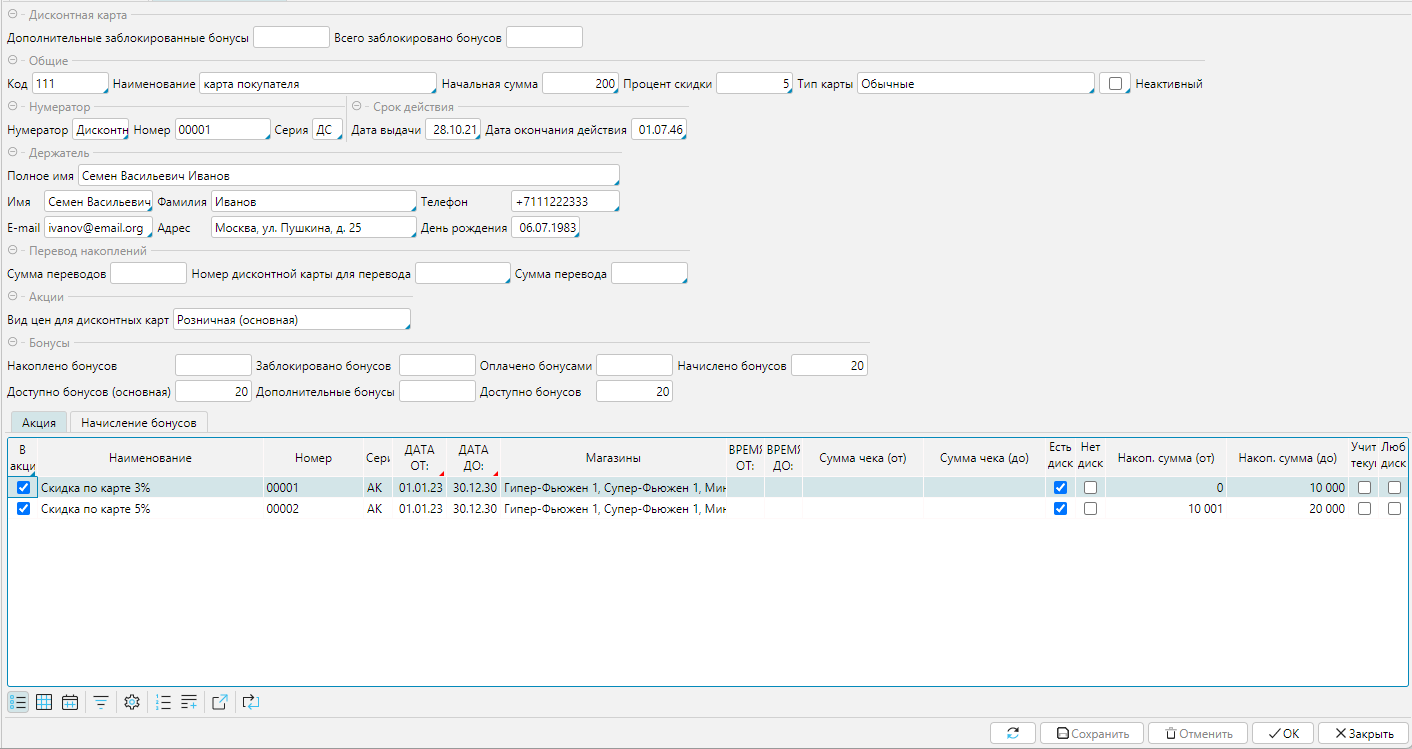
Task: Click the Телефон input field
Action: pyautogui.click(x=565, y=202)
